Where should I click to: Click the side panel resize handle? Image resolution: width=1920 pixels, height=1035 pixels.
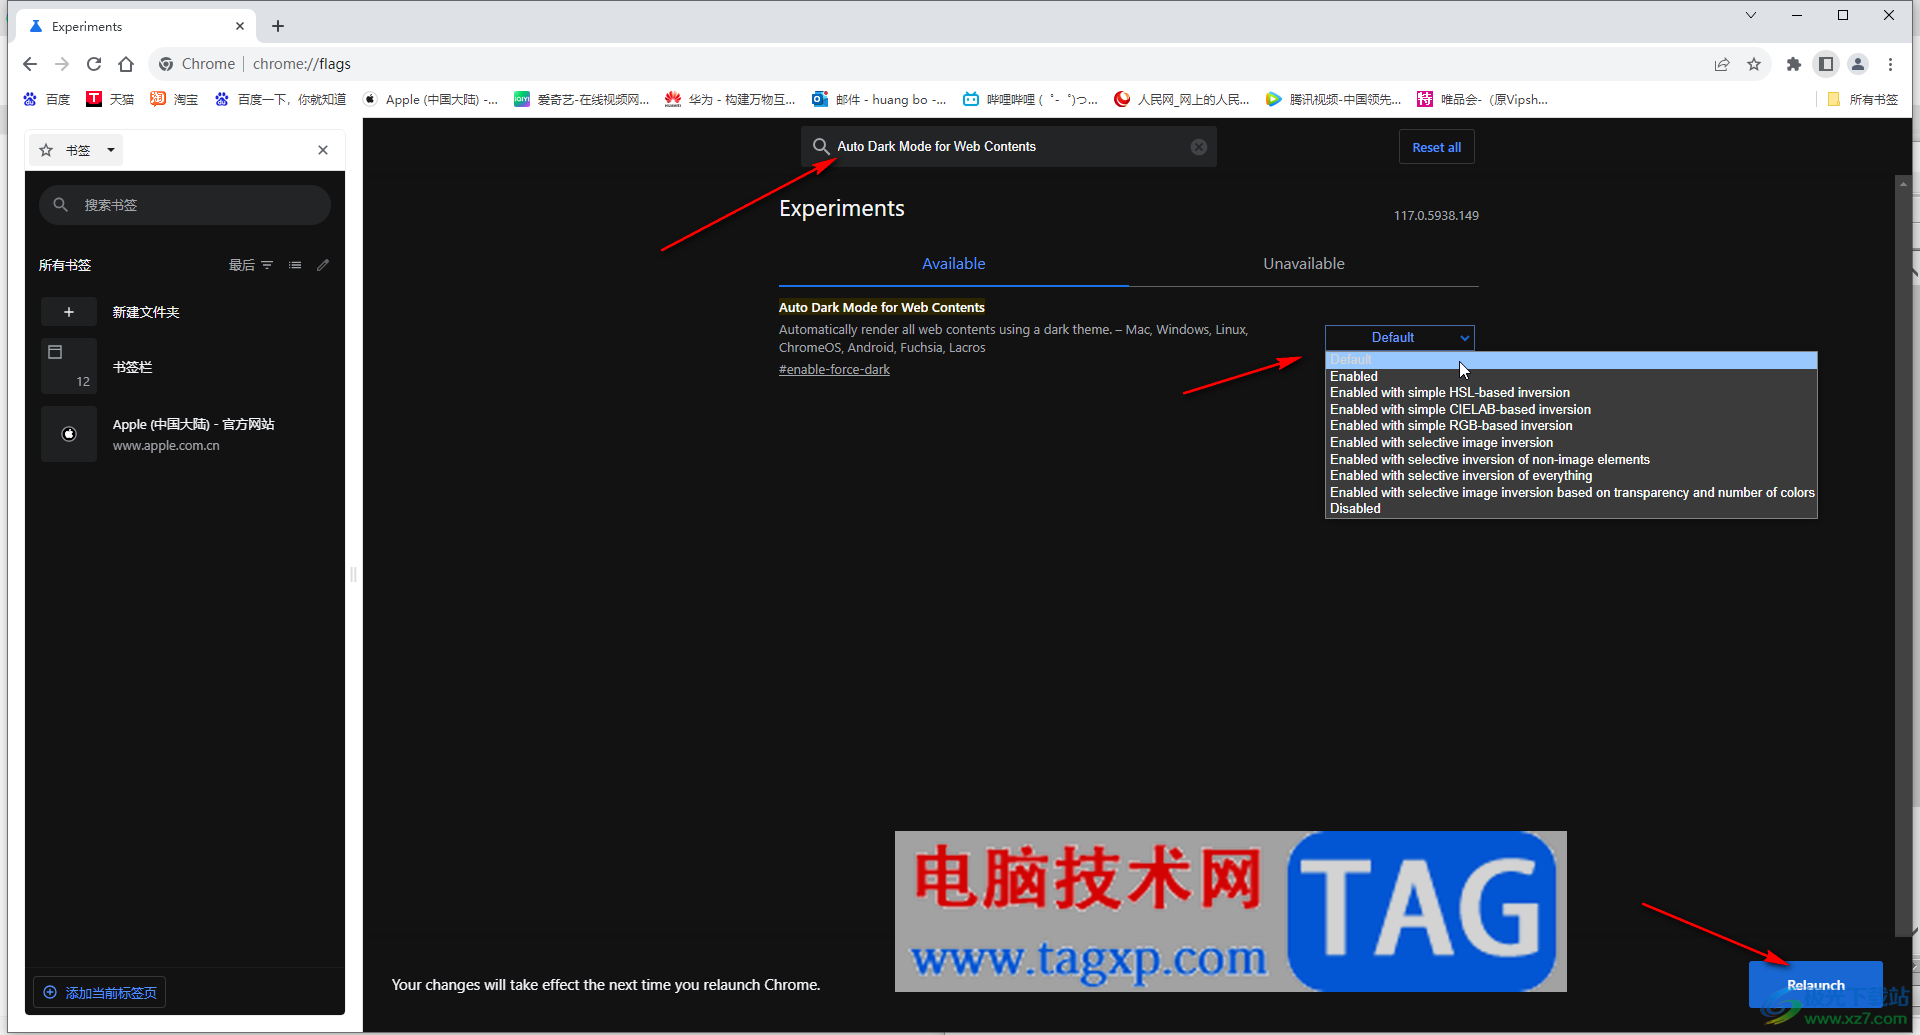[x=353, y=575]
